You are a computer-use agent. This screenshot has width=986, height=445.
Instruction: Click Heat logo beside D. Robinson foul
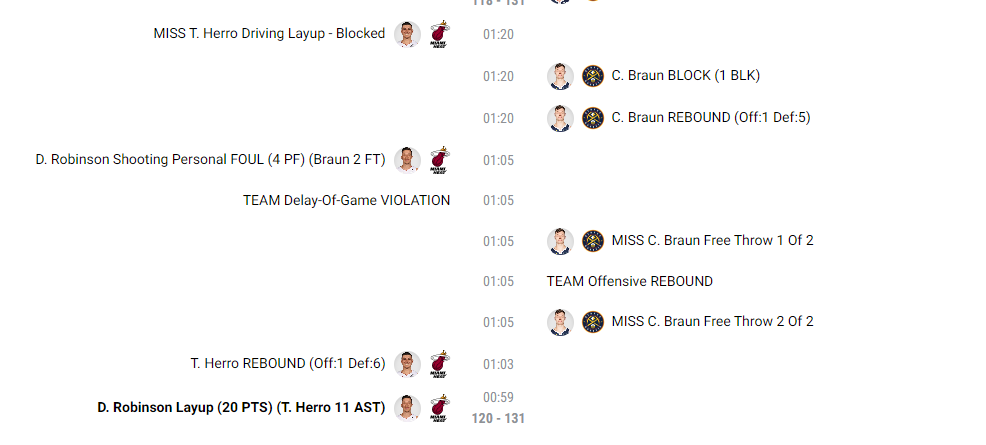tap(440, 160)
